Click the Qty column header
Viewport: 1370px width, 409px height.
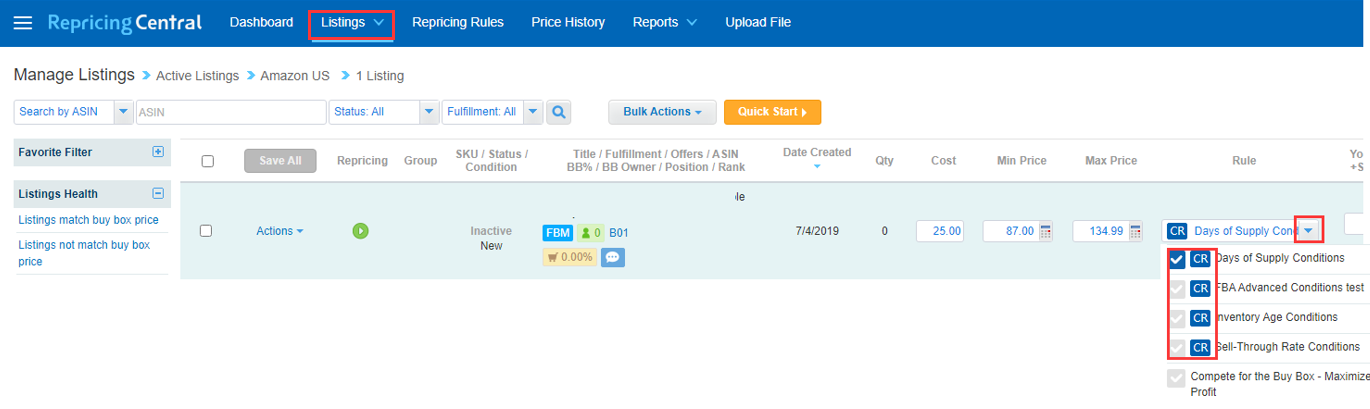(885, 161)
